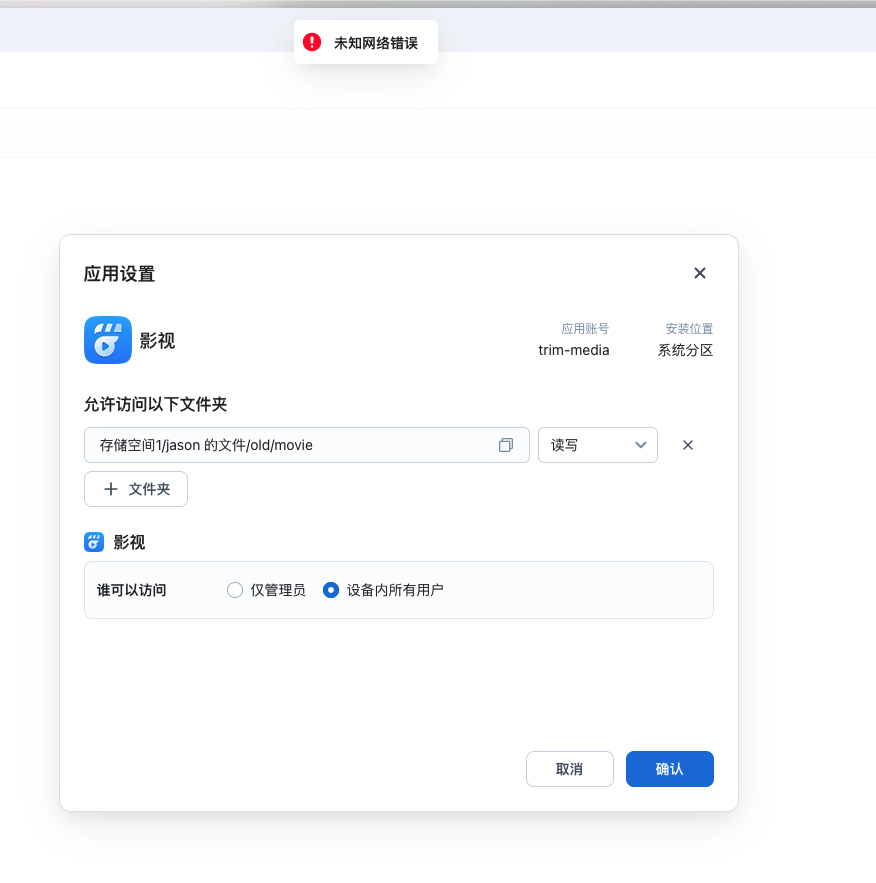Click the small 影视 icon above the access settings
Viewport: 876px width, 883px height.
(93, 541)
